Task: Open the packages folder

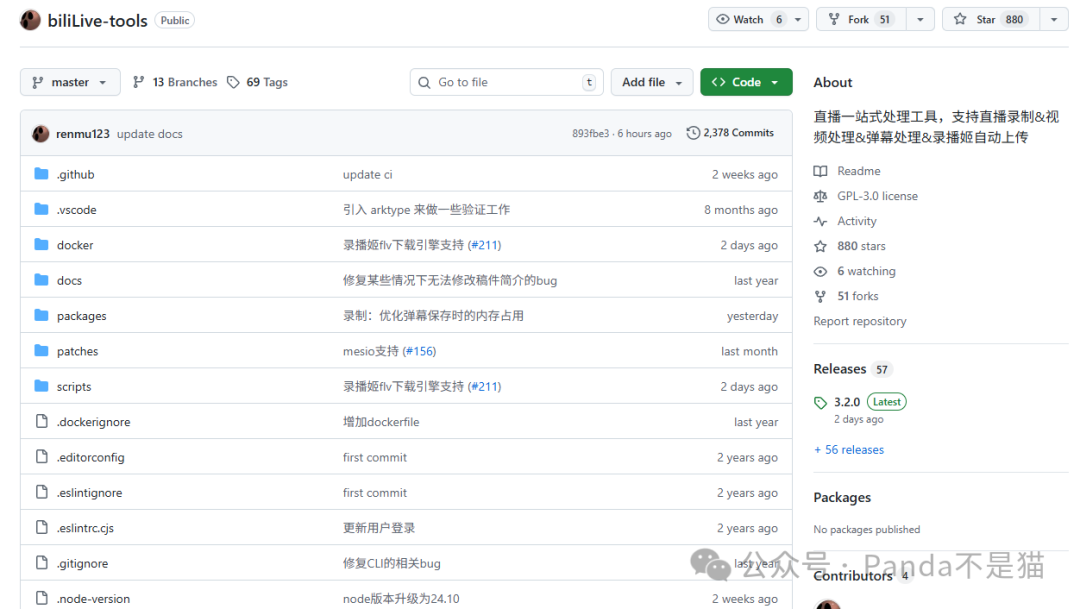Action: tap(82, 316)
